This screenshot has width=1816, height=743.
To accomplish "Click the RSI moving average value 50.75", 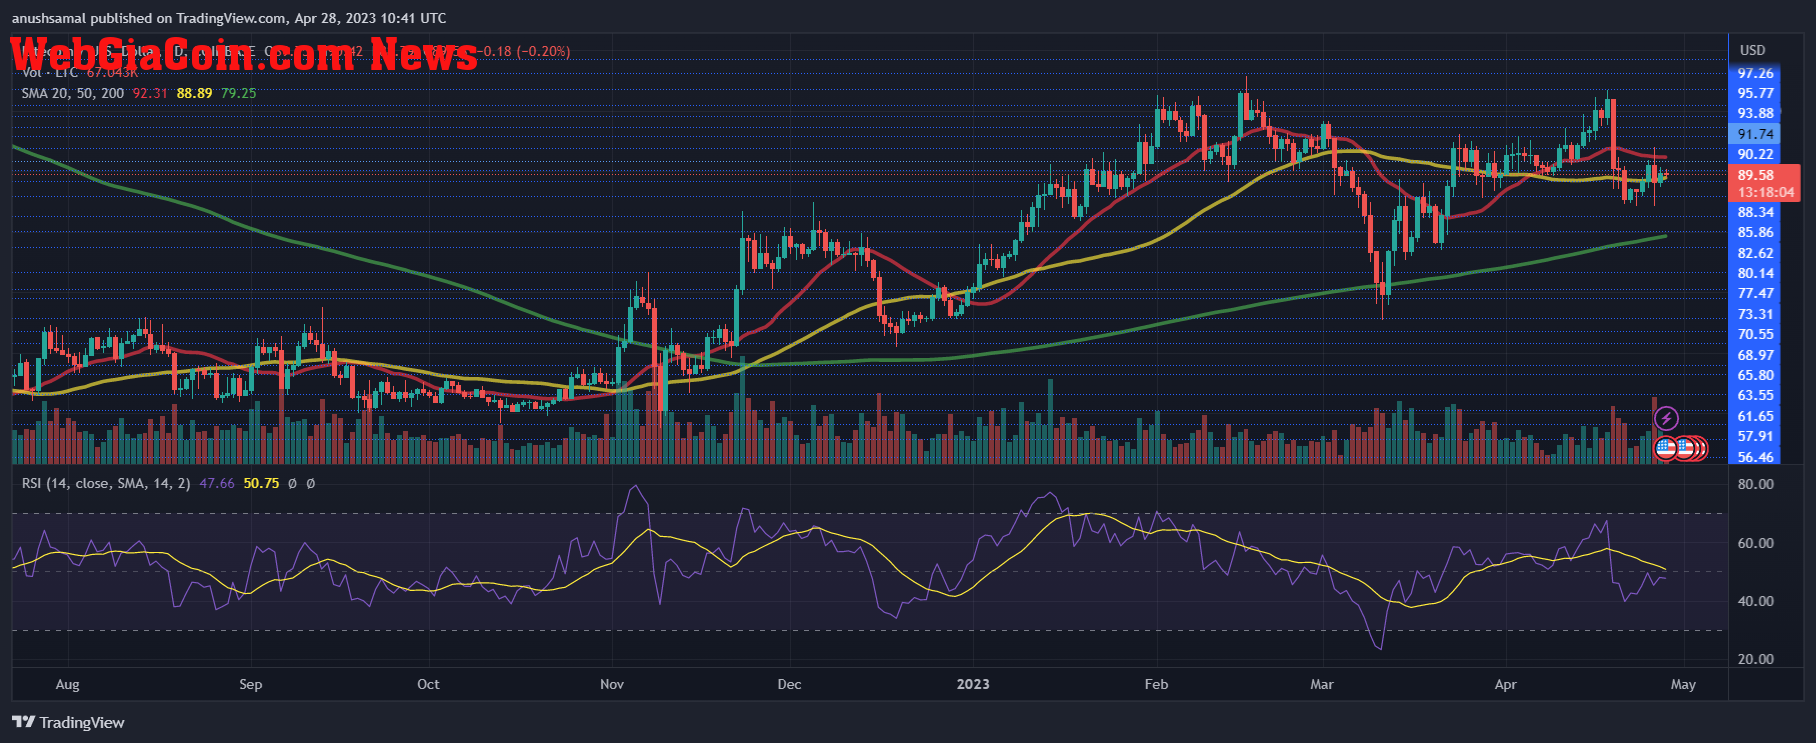I will [x=261, y=483].
